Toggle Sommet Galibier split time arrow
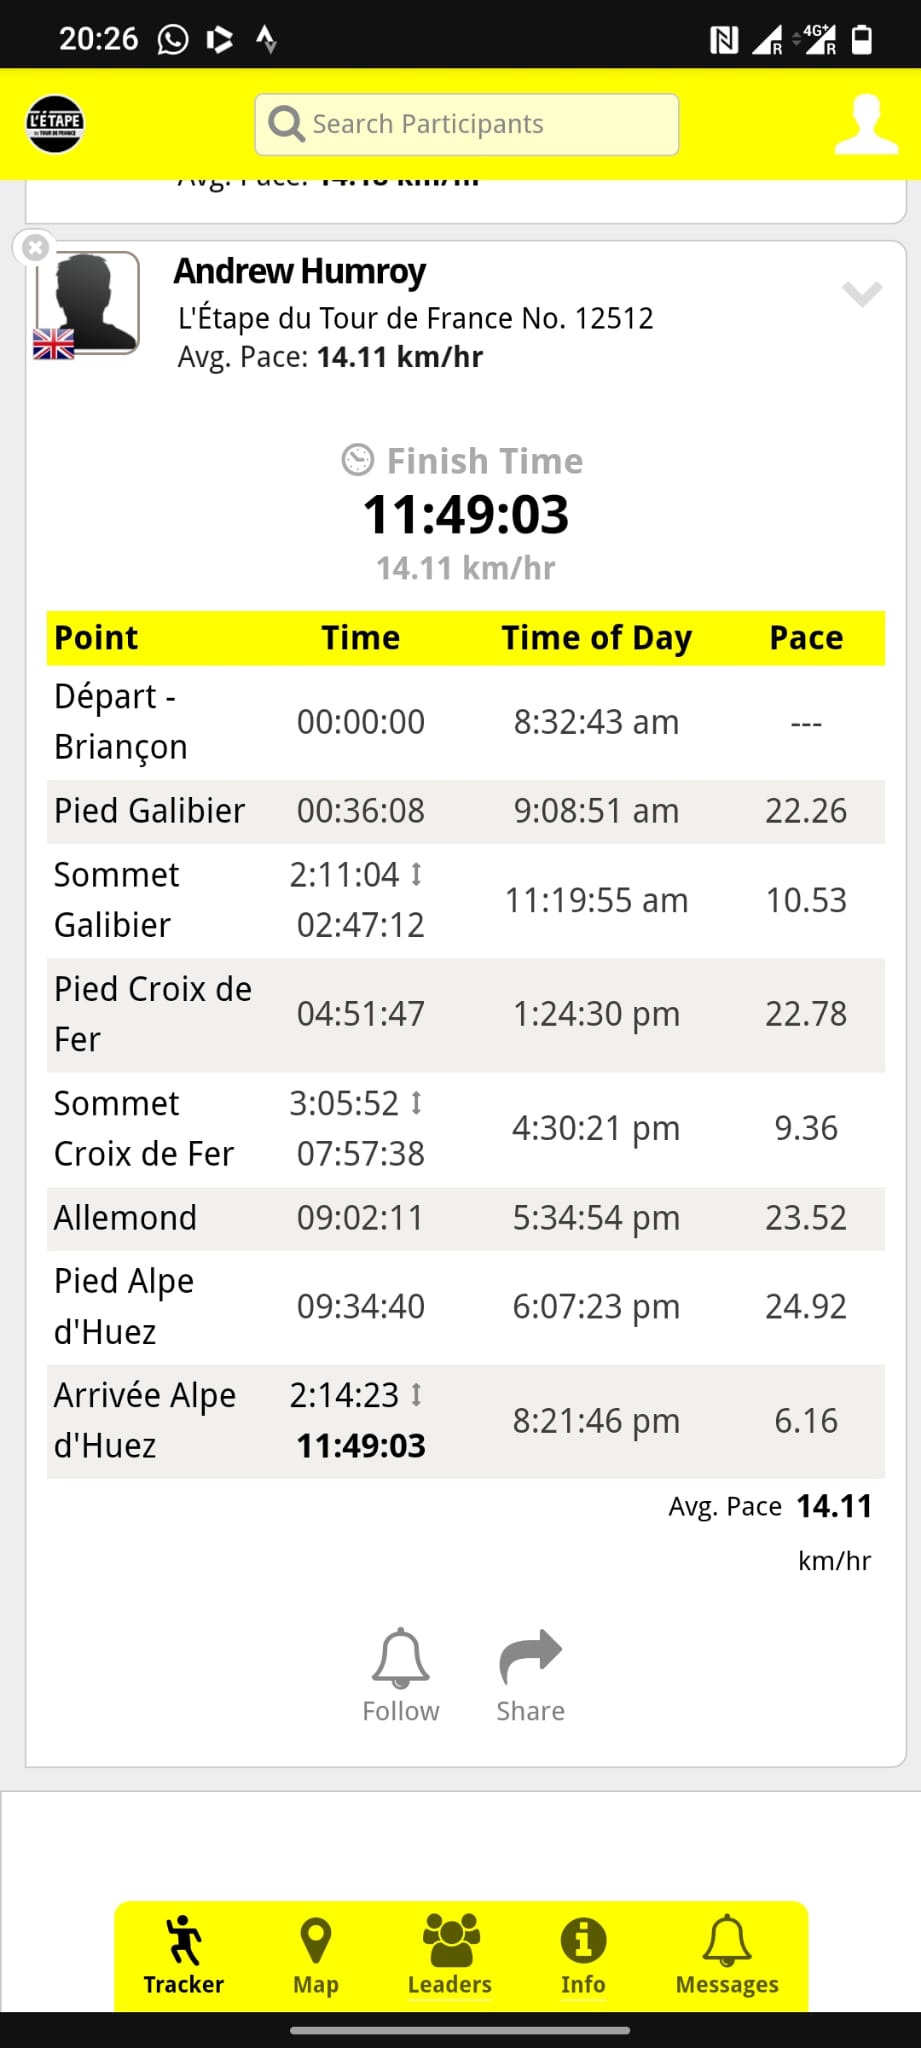Viewport: 921px width, 2048px height. (x=417, y=875)
